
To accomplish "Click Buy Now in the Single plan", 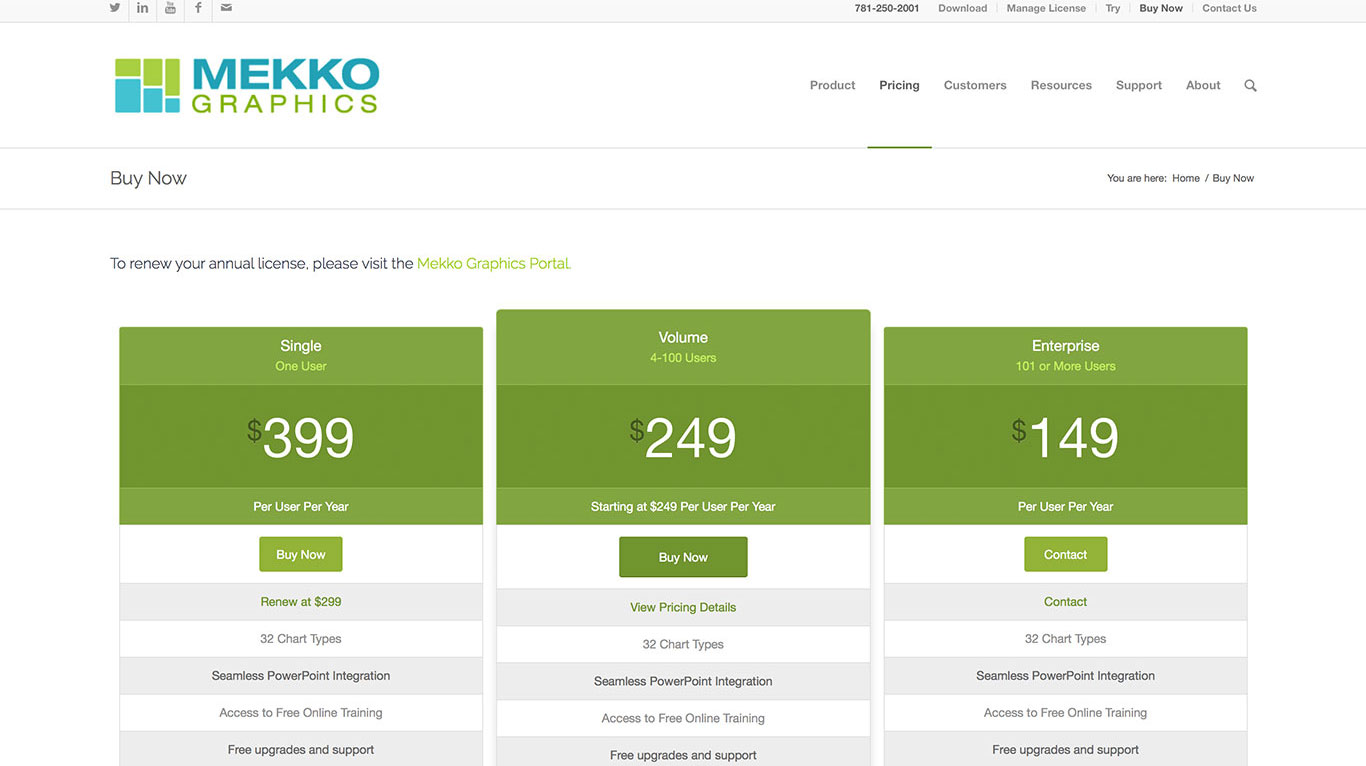I will coord(301,555).
